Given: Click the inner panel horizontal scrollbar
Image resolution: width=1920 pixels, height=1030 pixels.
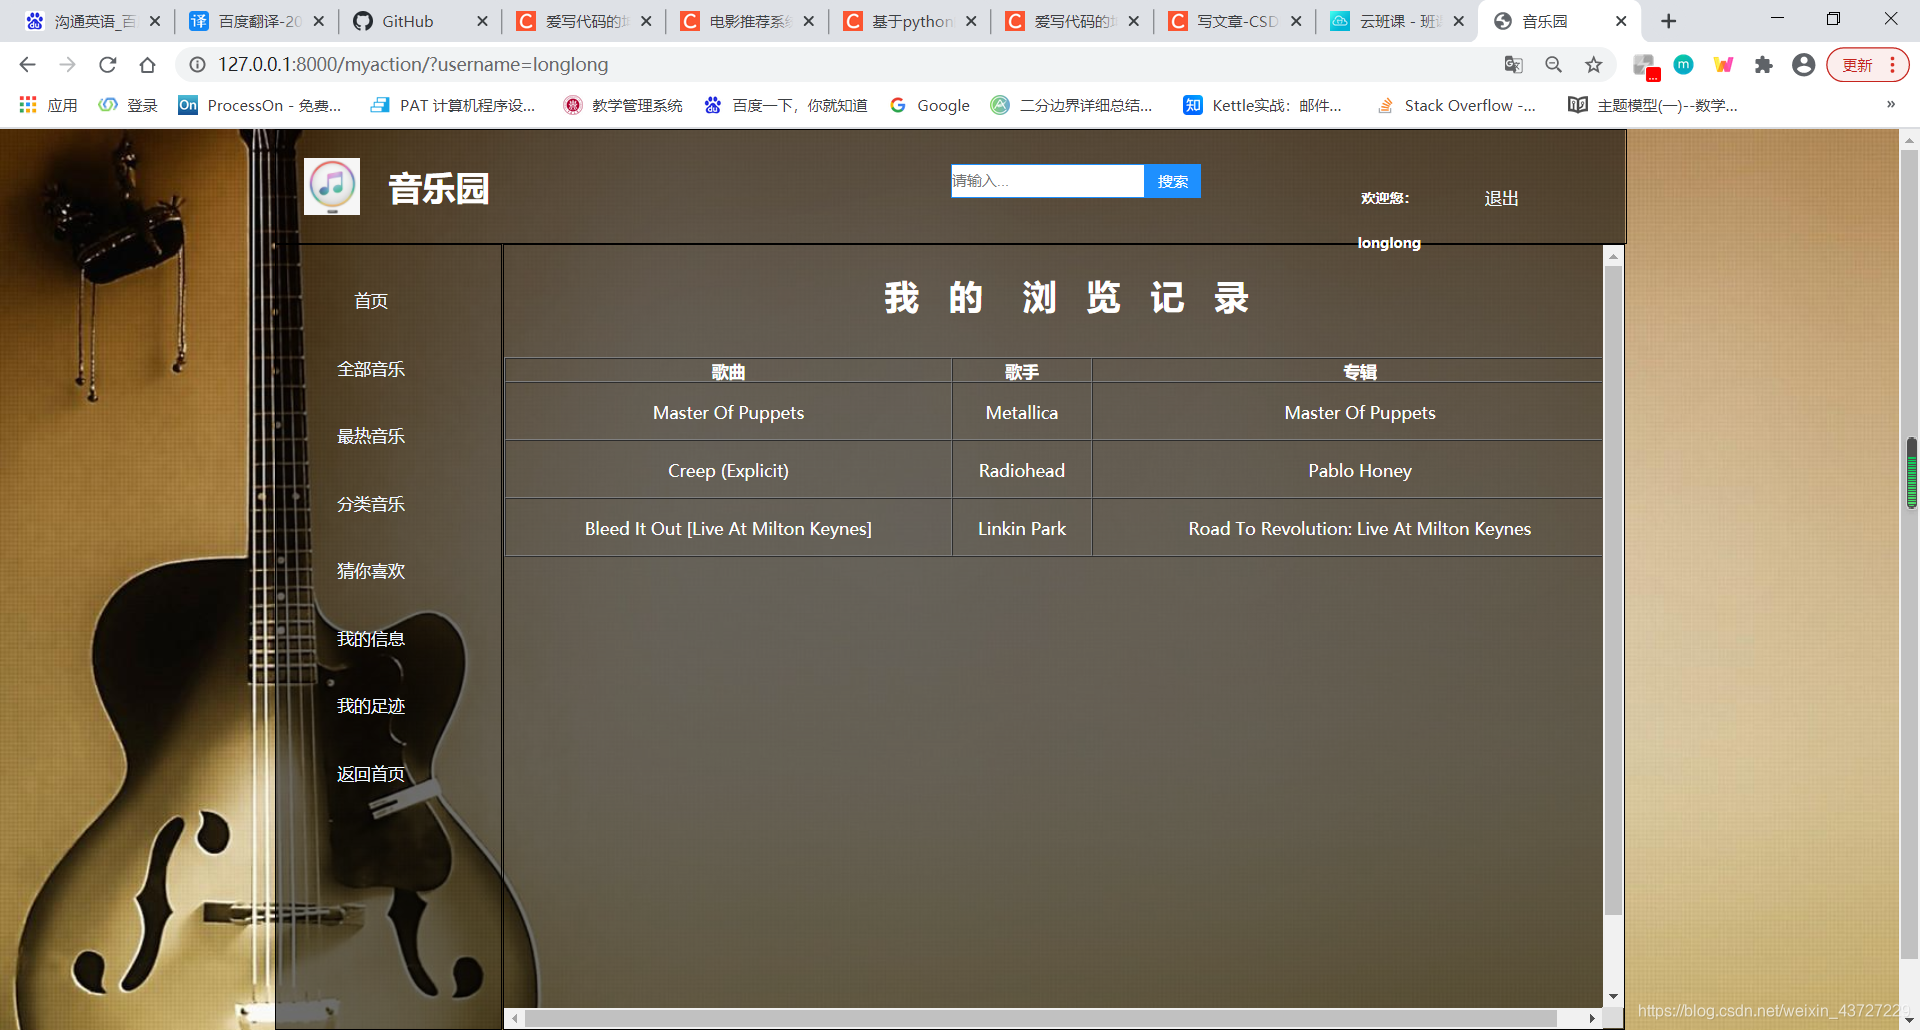Looking at the screenshot, I should (x=1040, y=1018).
